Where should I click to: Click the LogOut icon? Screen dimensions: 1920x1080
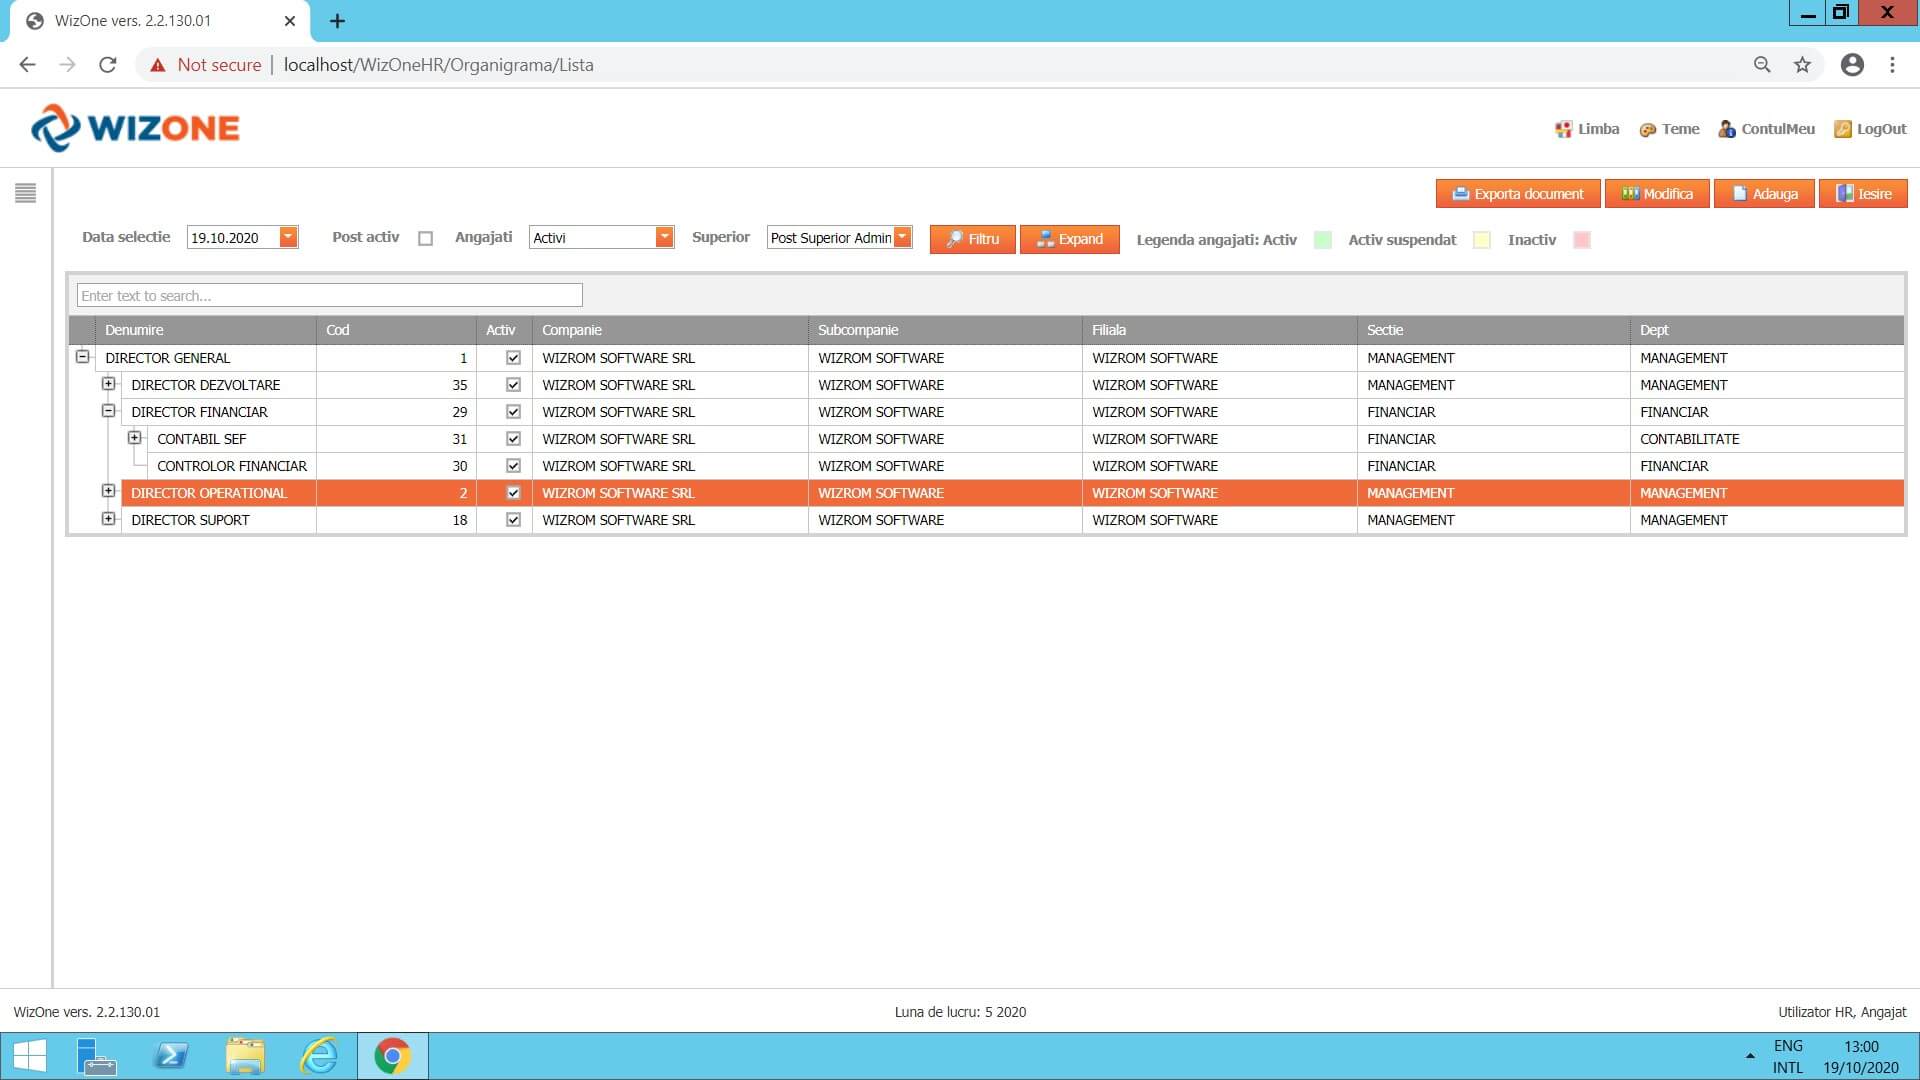(x=1842, y=129)
